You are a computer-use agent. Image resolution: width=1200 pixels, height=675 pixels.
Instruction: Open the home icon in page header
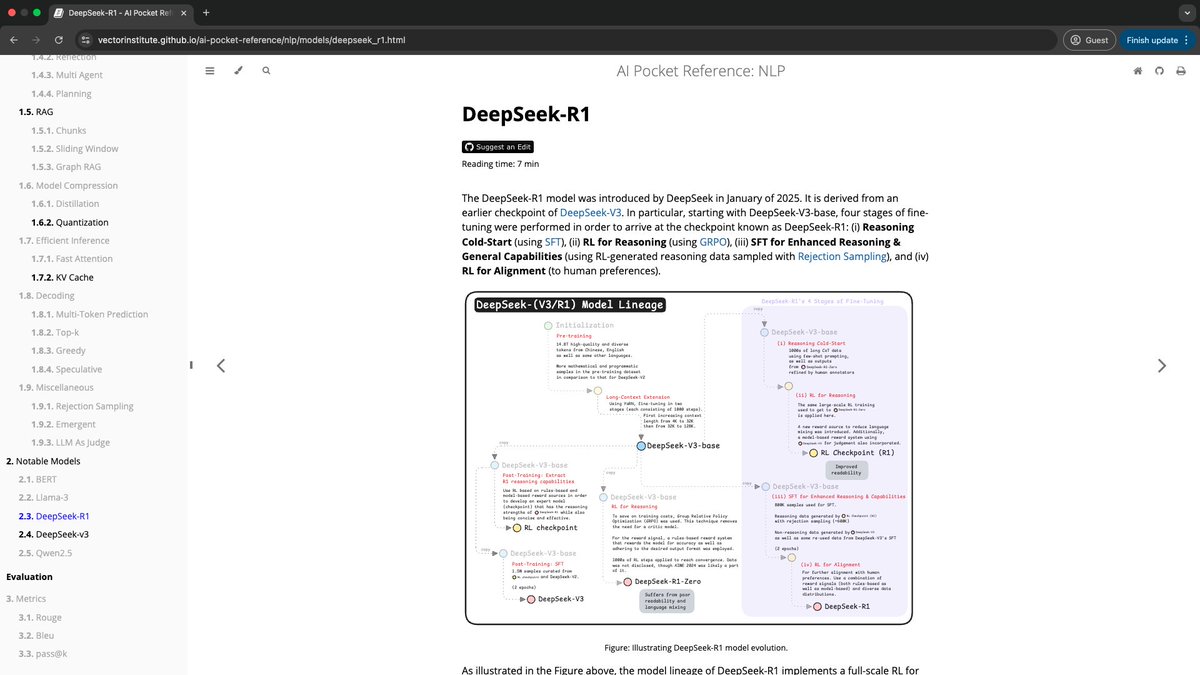click(x=1137, y=71)
